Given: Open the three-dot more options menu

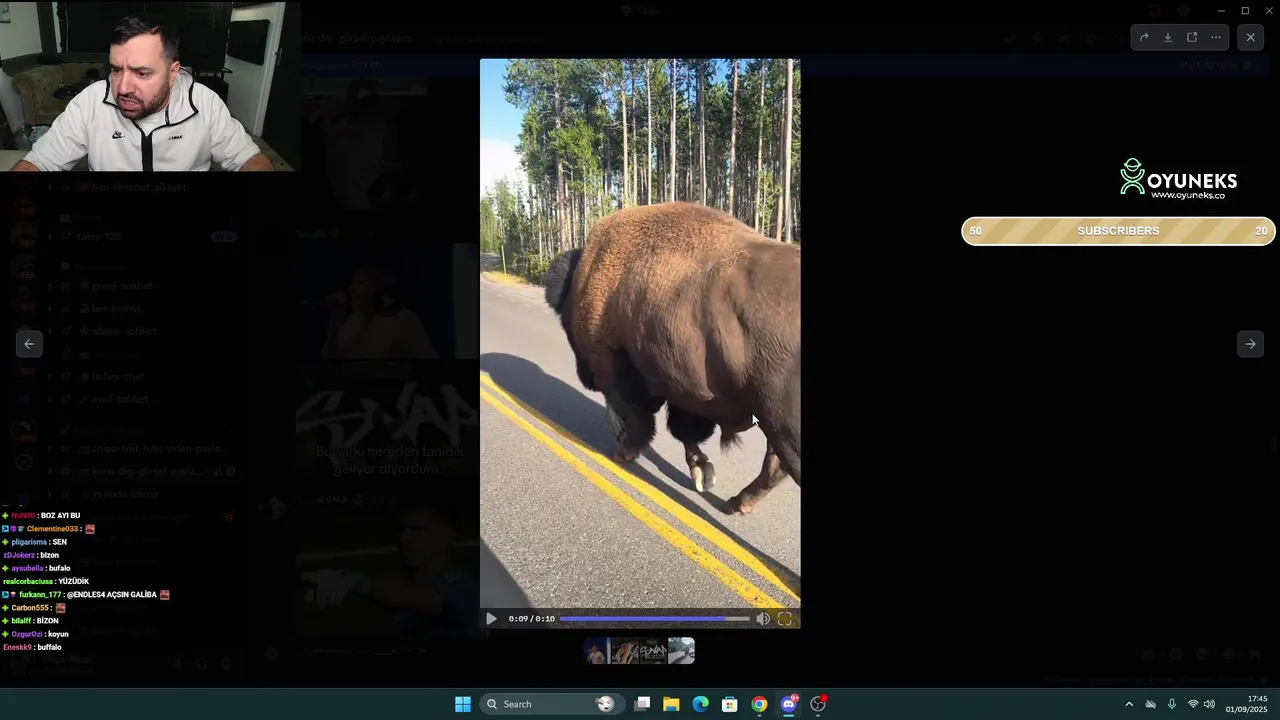Looking at the screenshot, I should coord(1216,37).
